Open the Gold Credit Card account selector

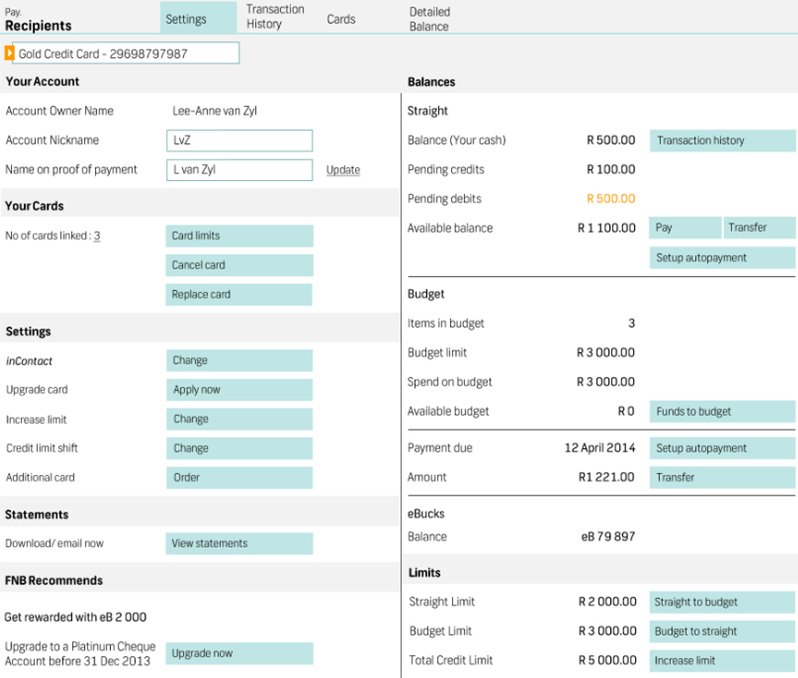(x=126, y=53)
